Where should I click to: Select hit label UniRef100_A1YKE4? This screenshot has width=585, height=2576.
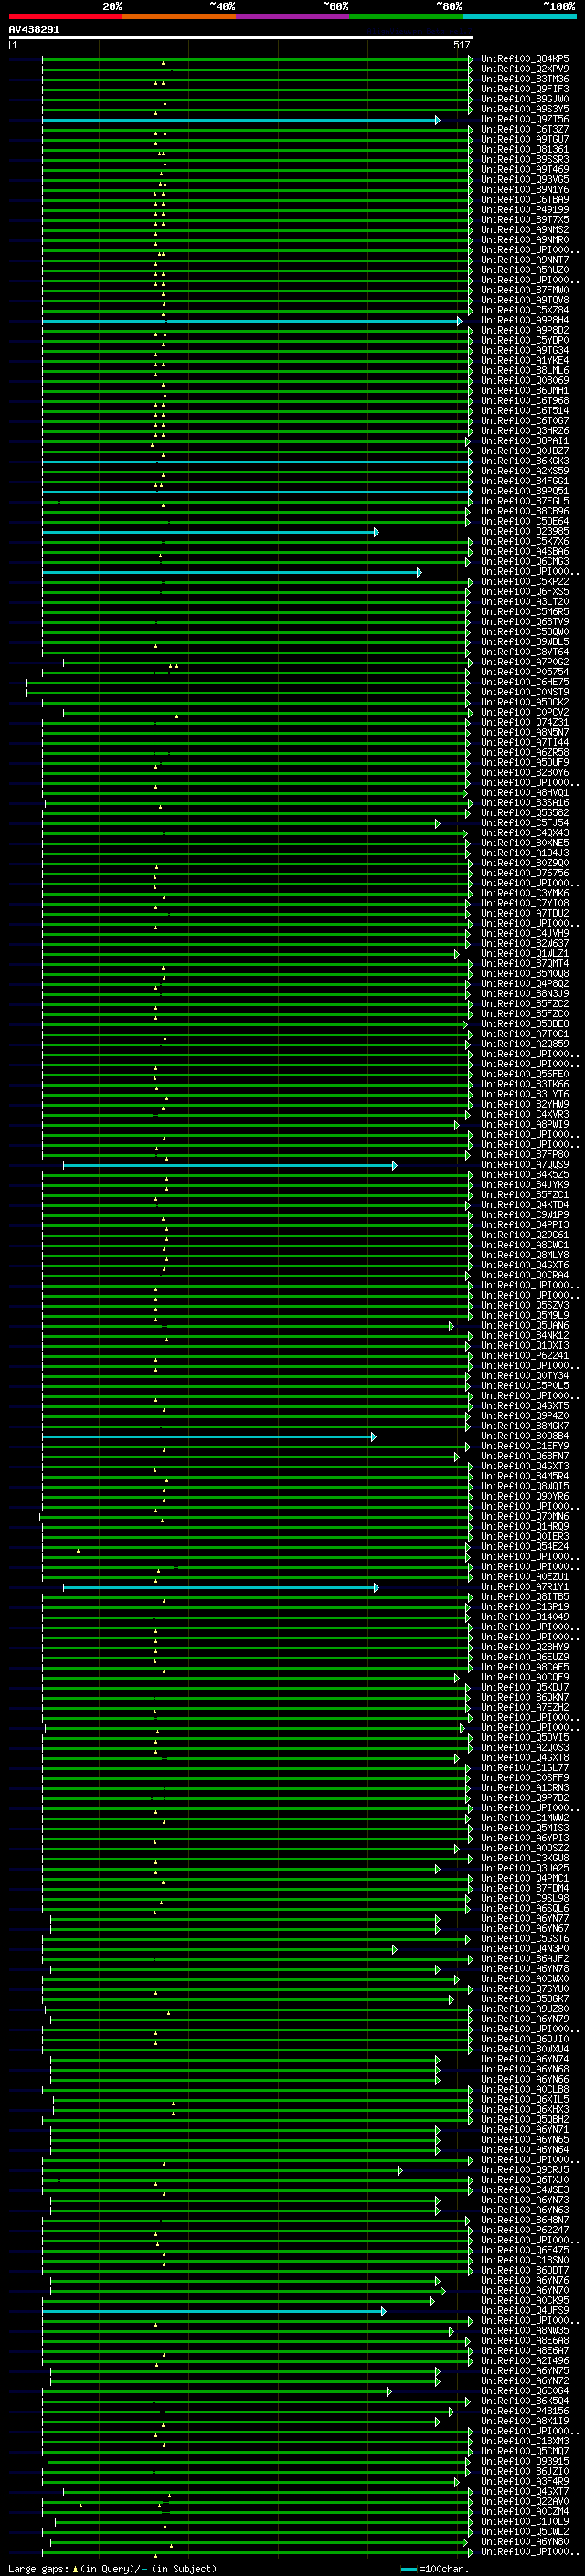[525, 360]
